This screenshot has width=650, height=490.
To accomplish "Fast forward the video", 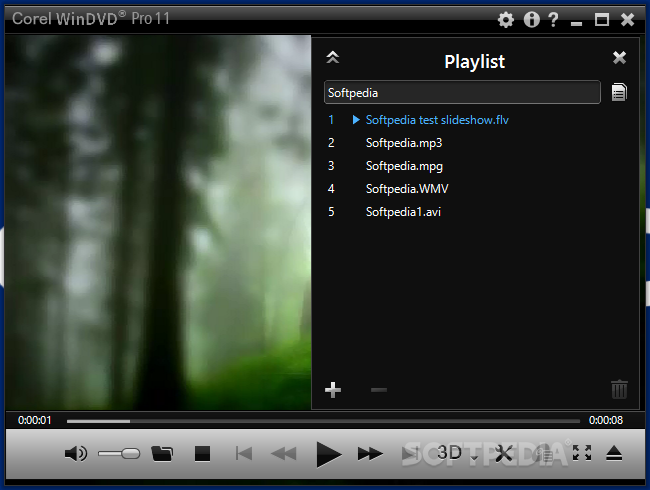I will [x=370, y=454].
